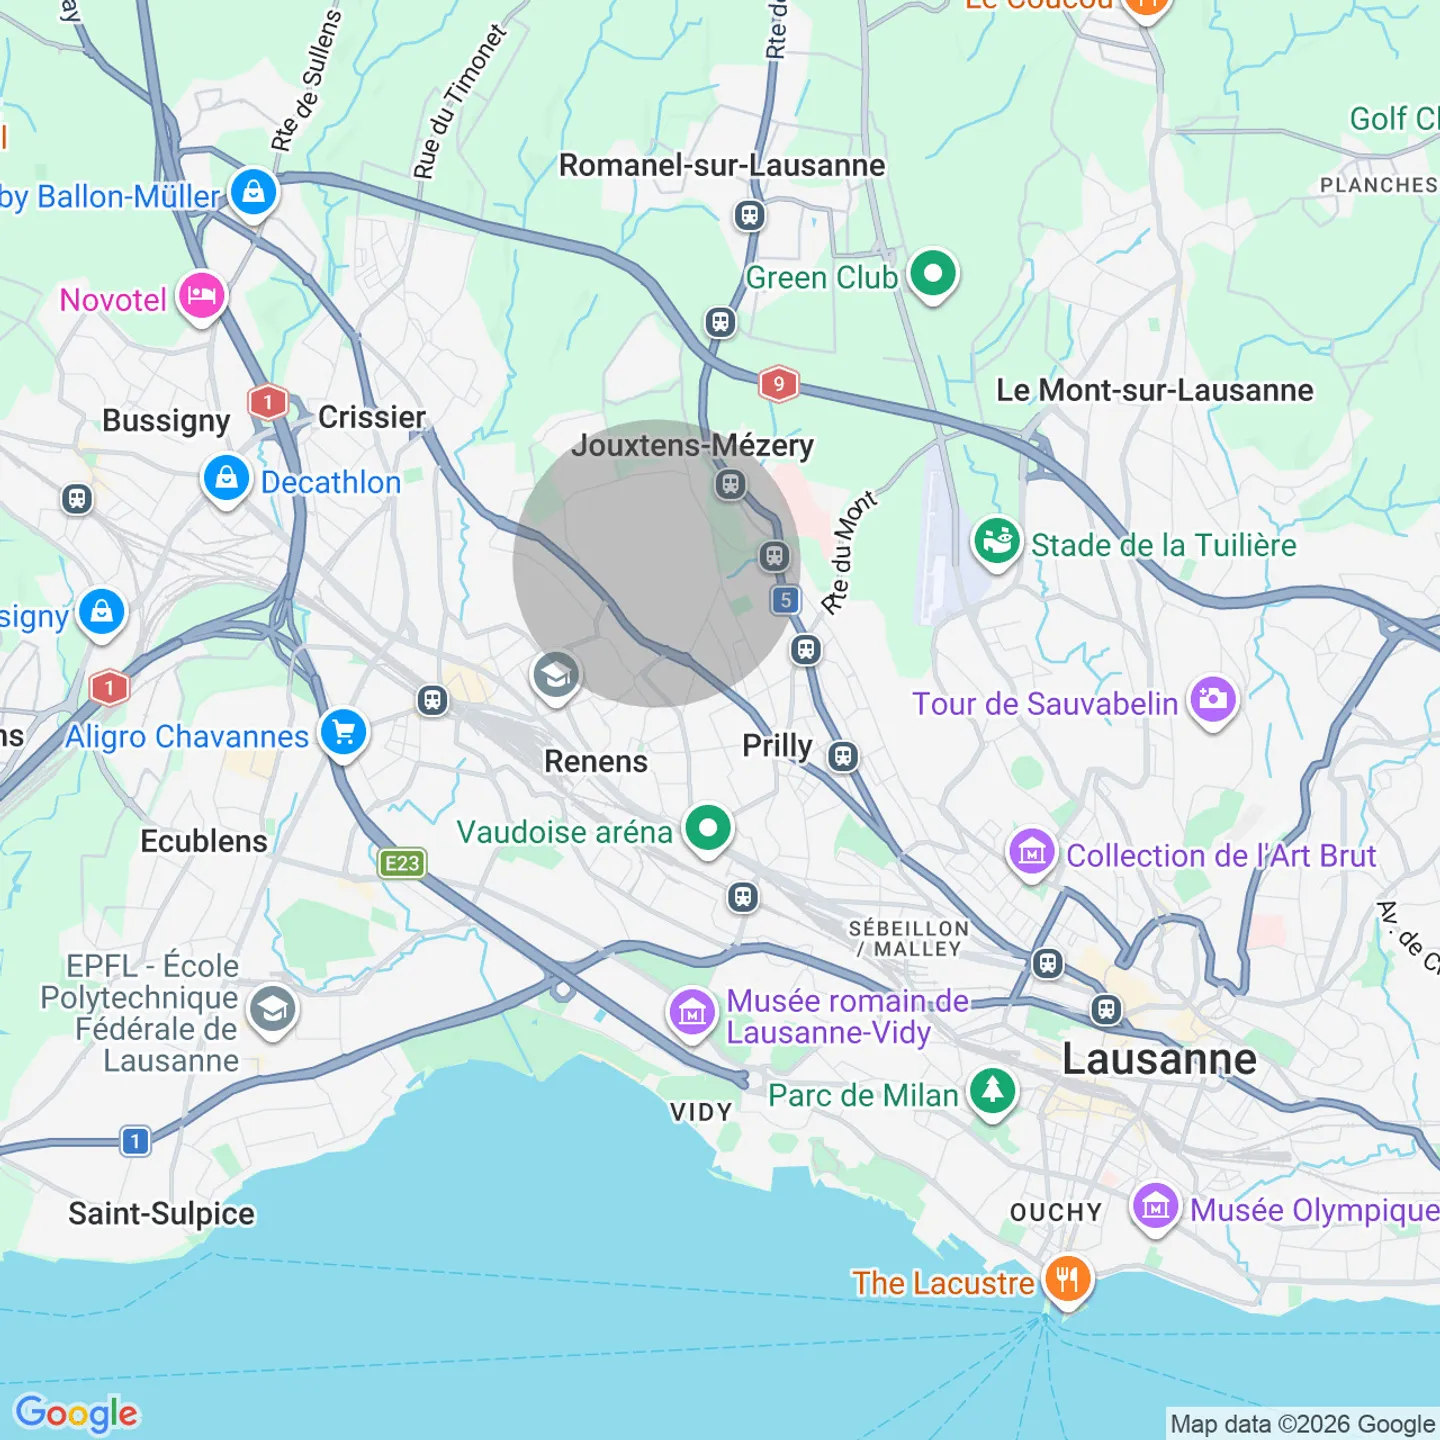Select the EPFL graduation cap marker
Screen dimensions: 1440x1440
(x=272, y=1011)
